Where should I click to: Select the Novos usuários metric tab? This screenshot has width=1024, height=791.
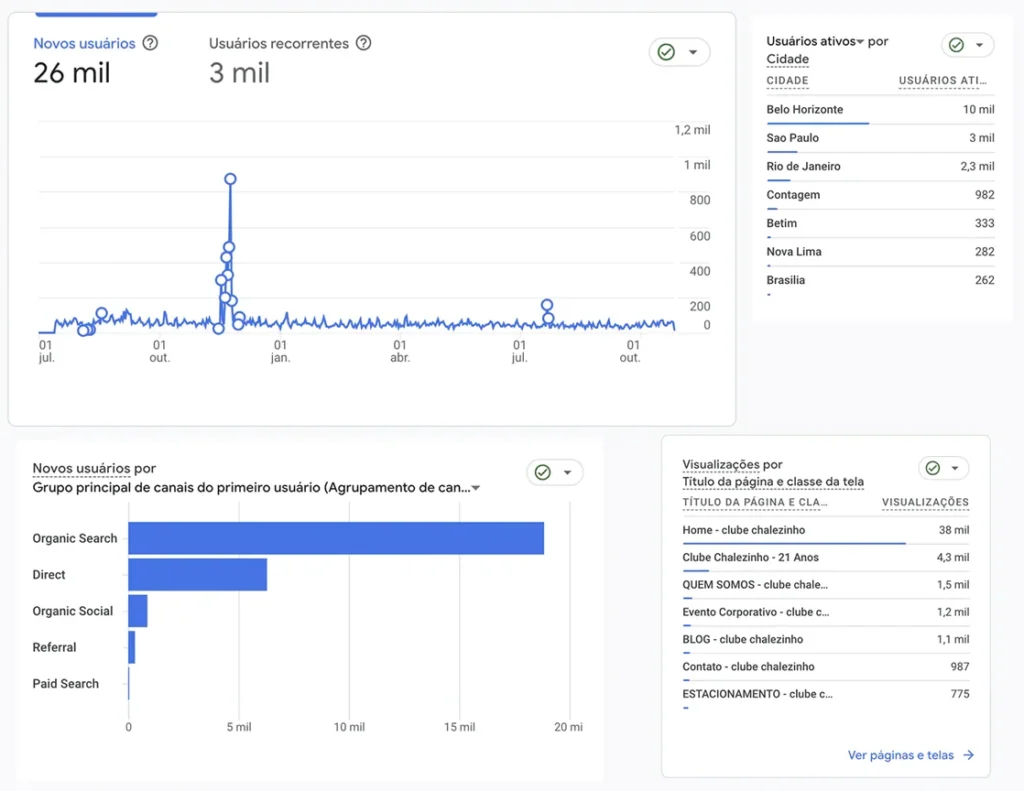[x=84, y=44]
